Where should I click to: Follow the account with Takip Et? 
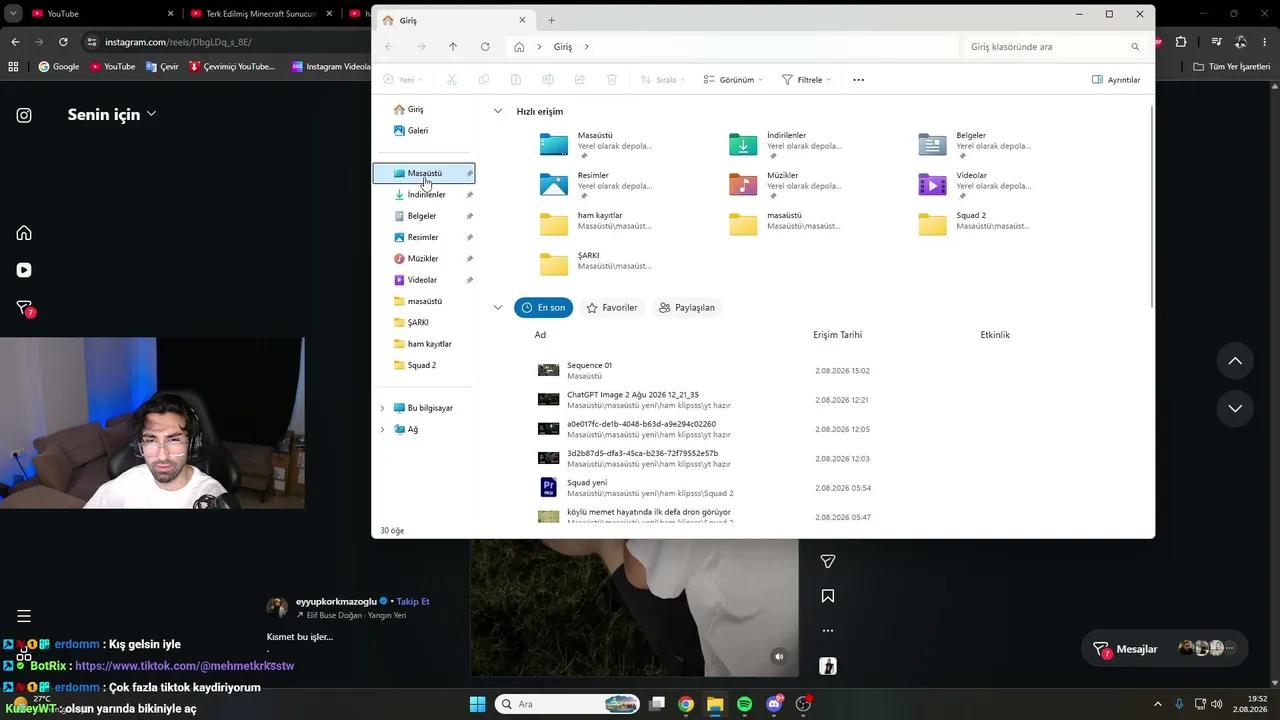(413, 602)
